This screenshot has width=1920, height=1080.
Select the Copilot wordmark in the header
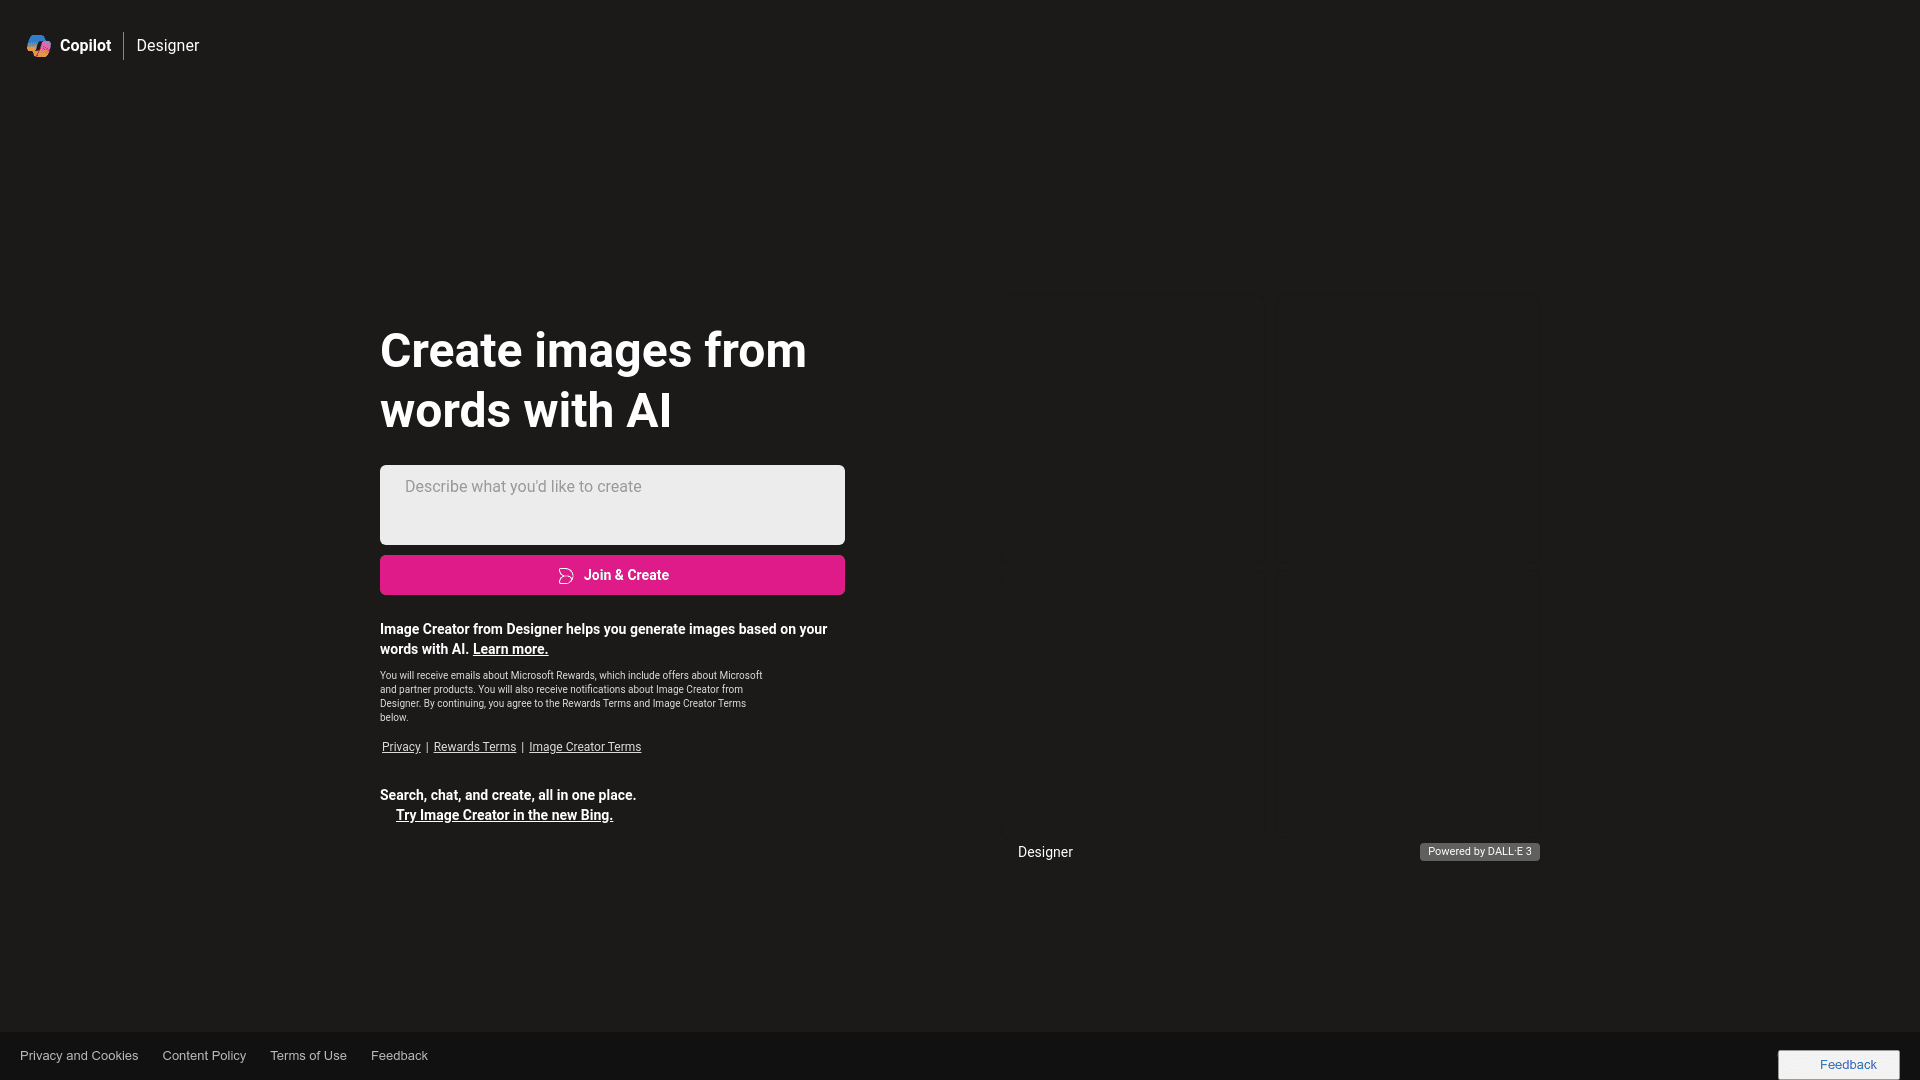tap(85, 45)
